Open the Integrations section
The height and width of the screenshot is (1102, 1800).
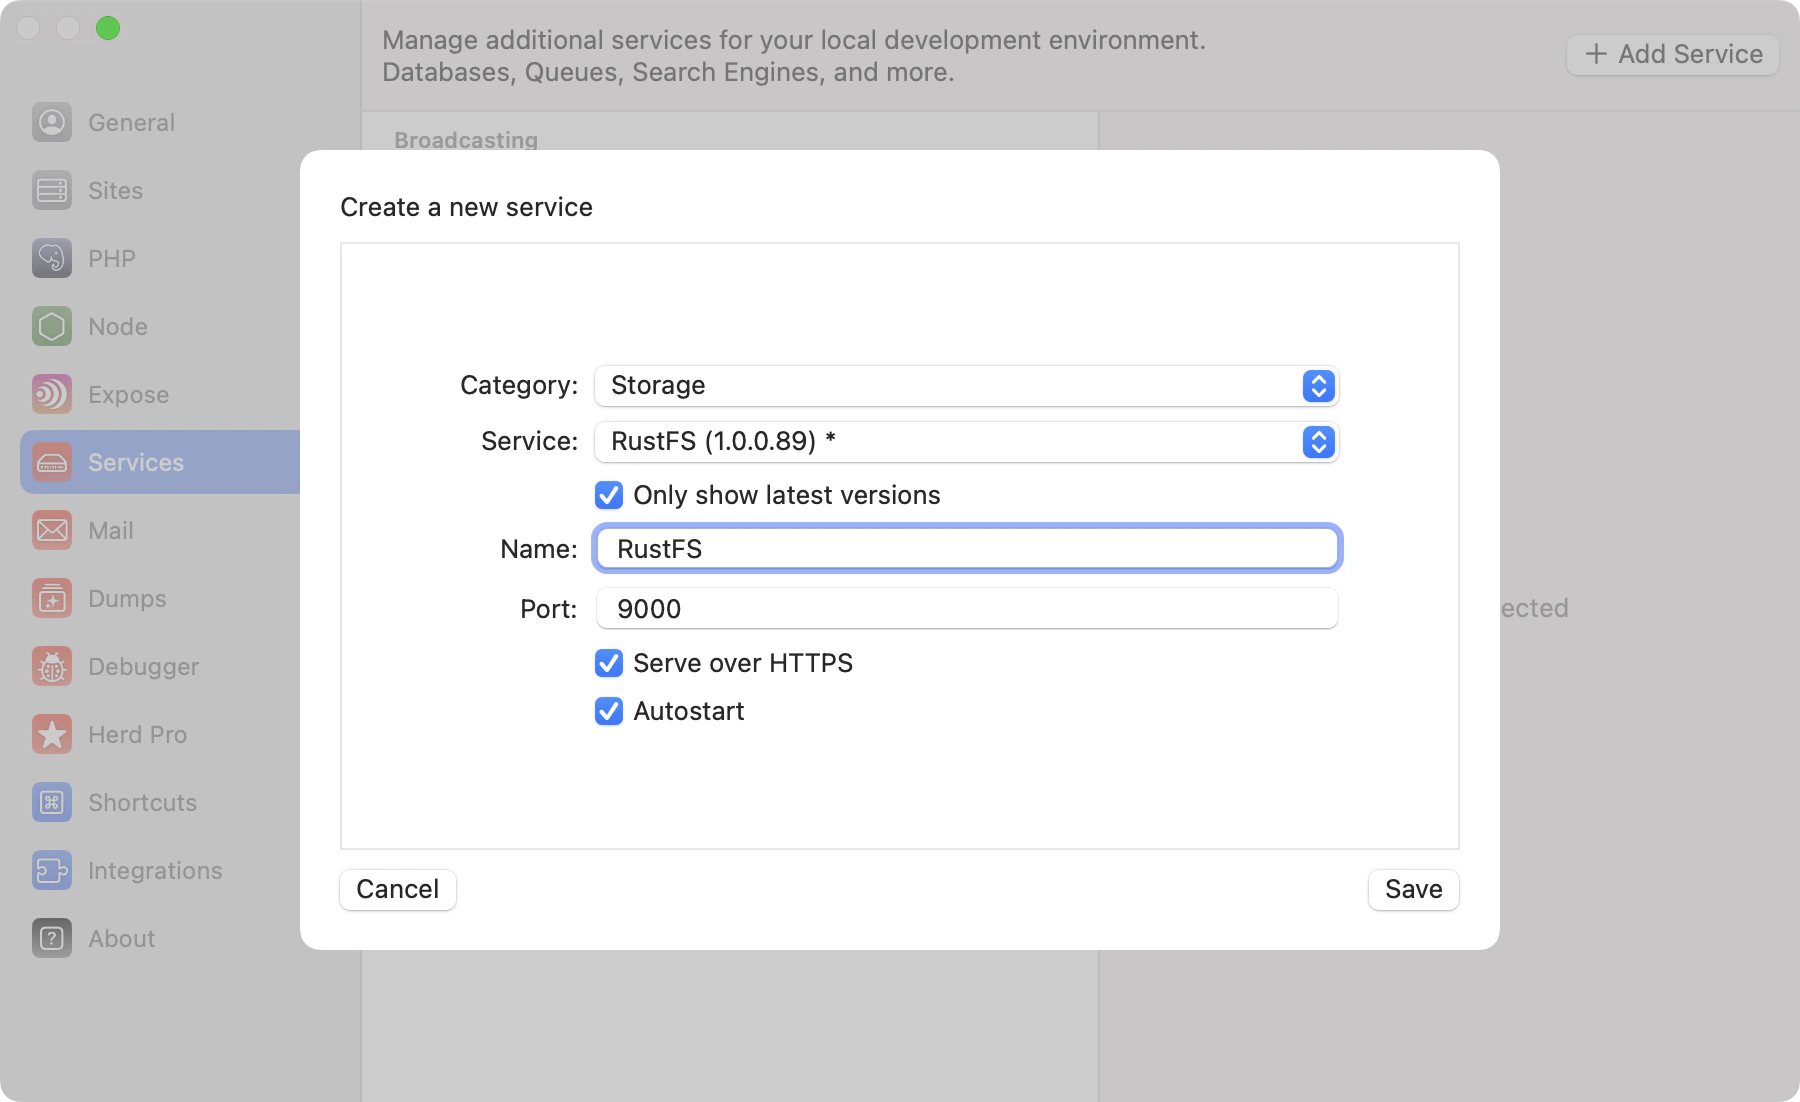coord(155,870)
